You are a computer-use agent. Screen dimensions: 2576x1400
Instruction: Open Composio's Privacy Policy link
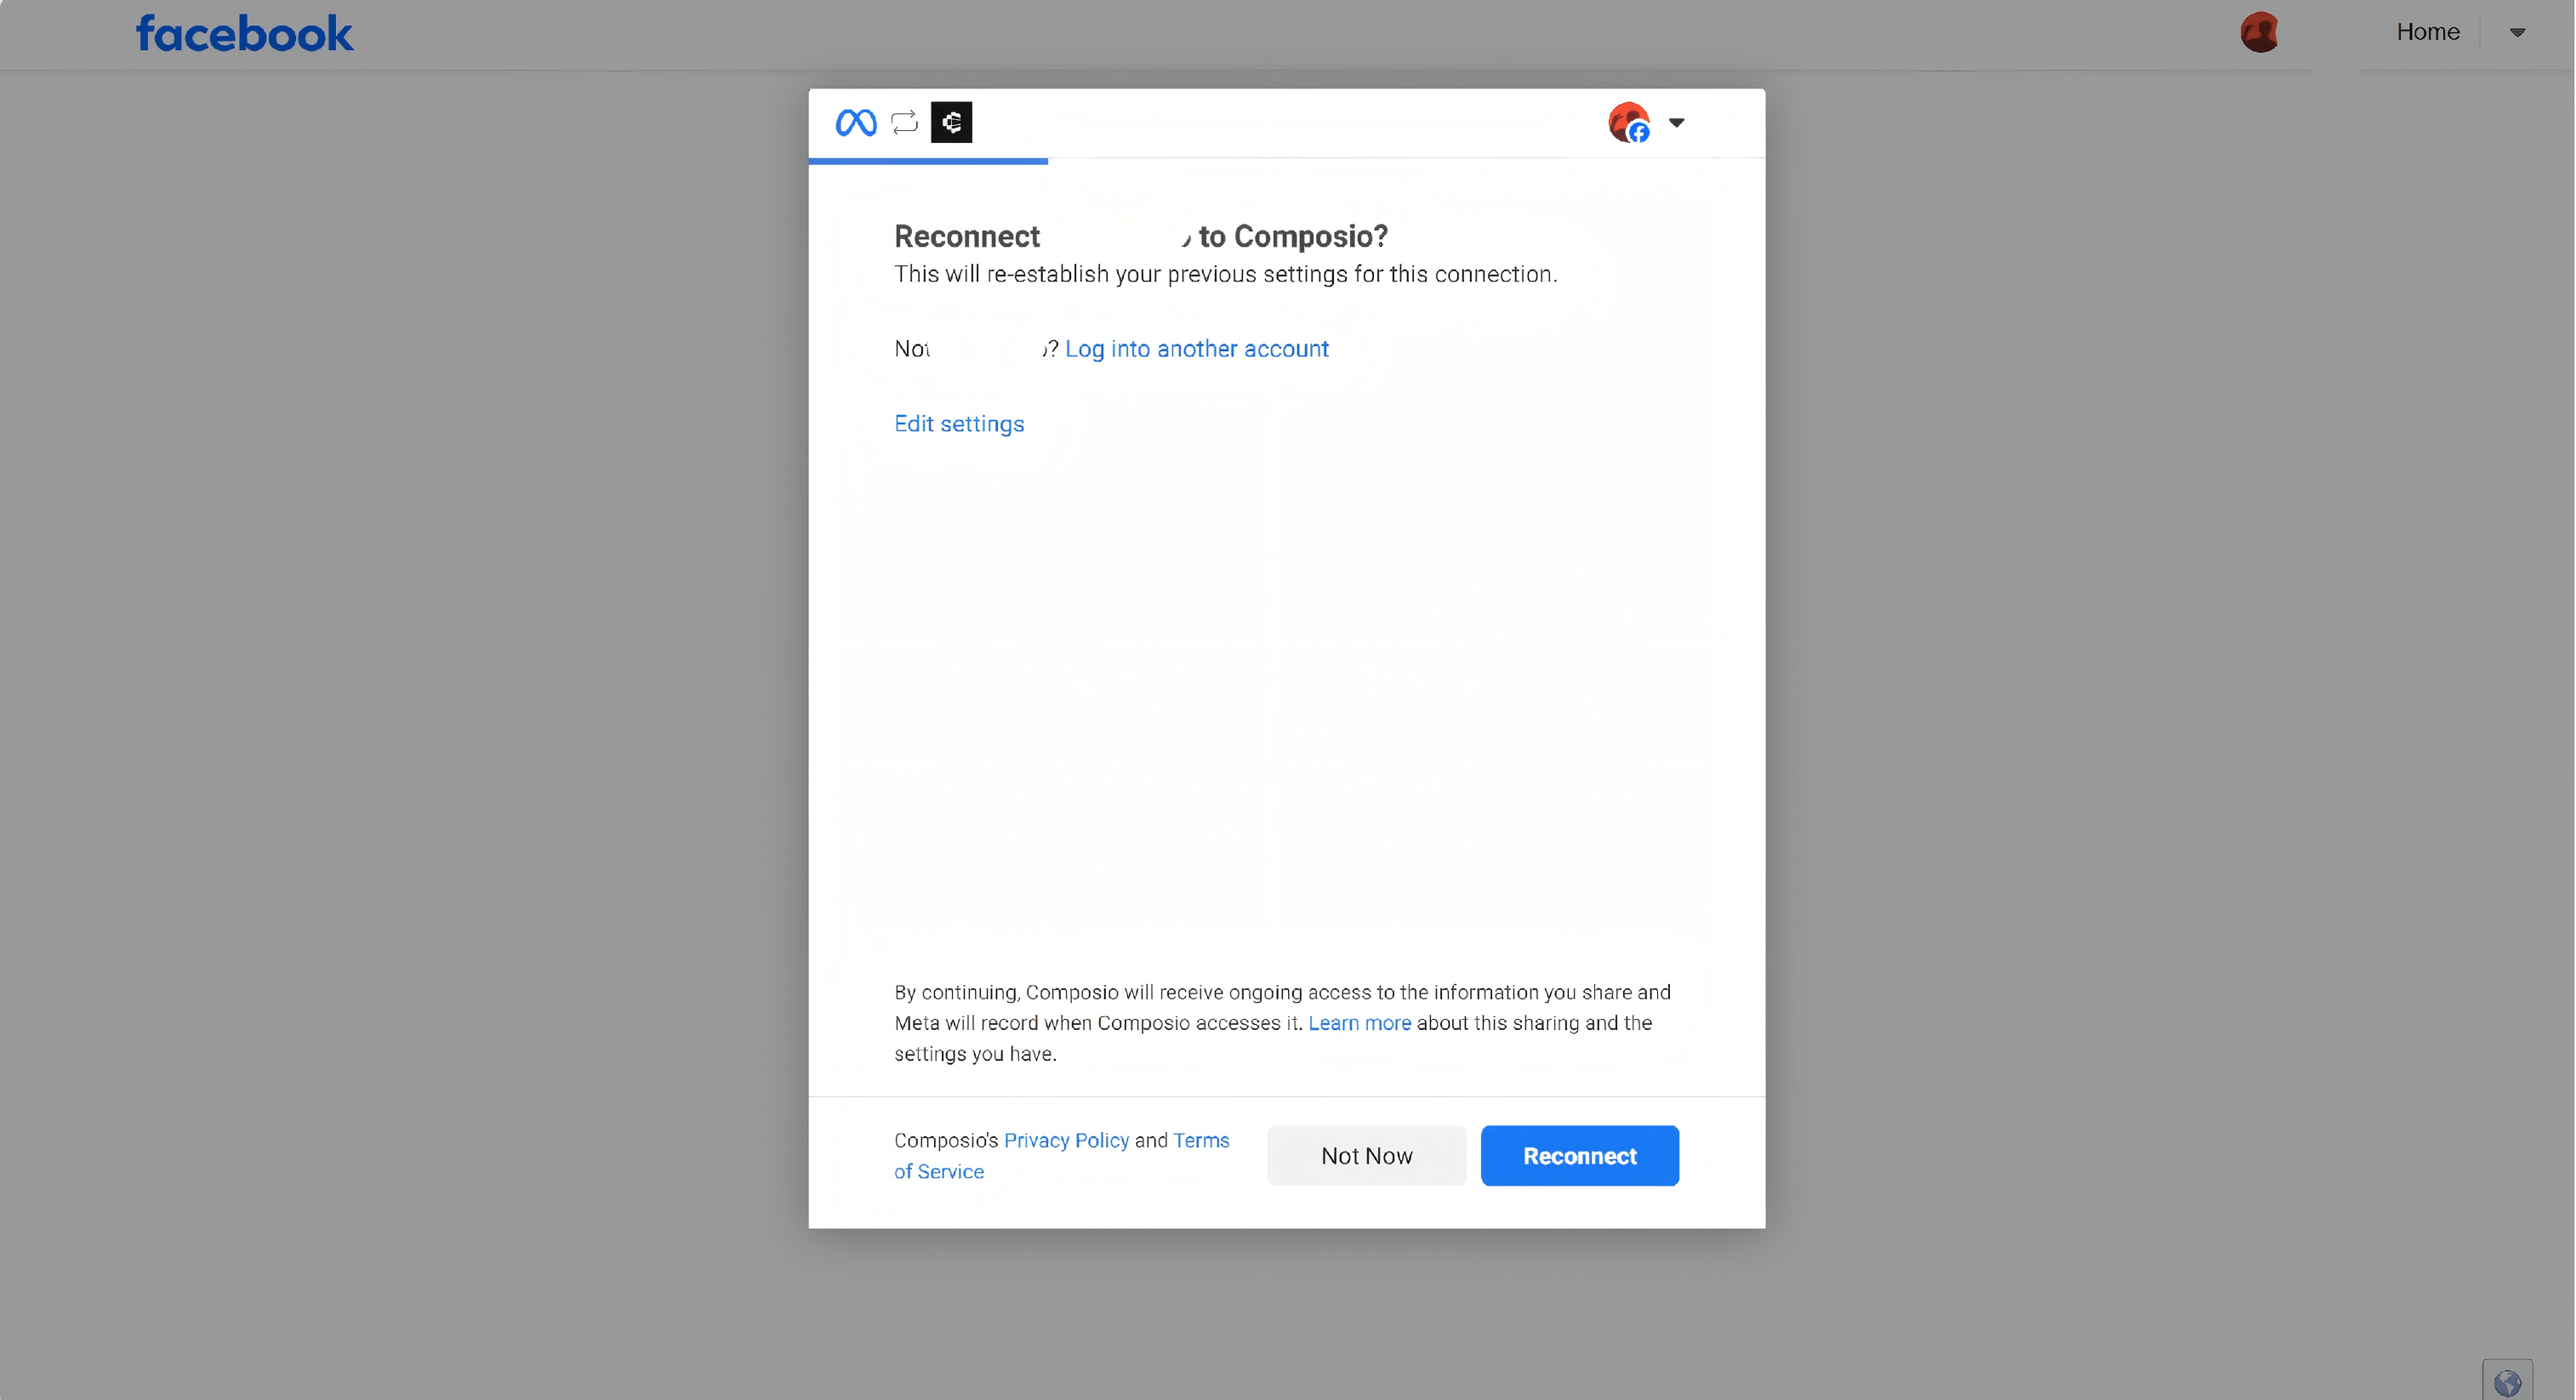point(1066,1140)
